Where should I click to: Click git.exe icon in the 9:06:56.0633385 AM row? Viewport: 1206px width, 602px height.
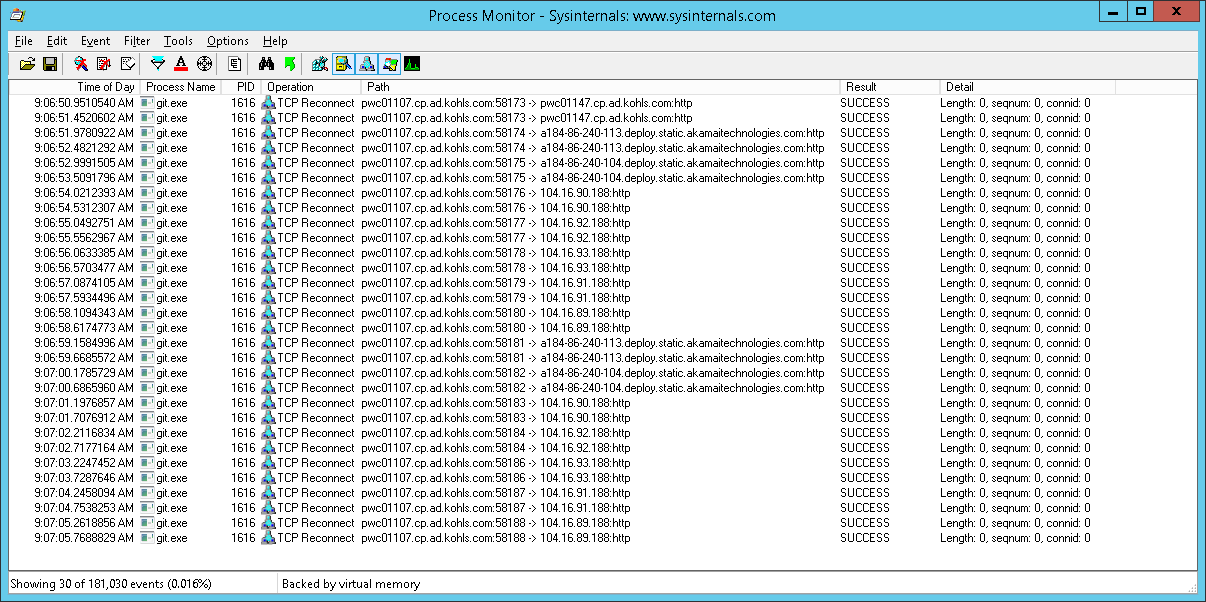pos(147,253)
